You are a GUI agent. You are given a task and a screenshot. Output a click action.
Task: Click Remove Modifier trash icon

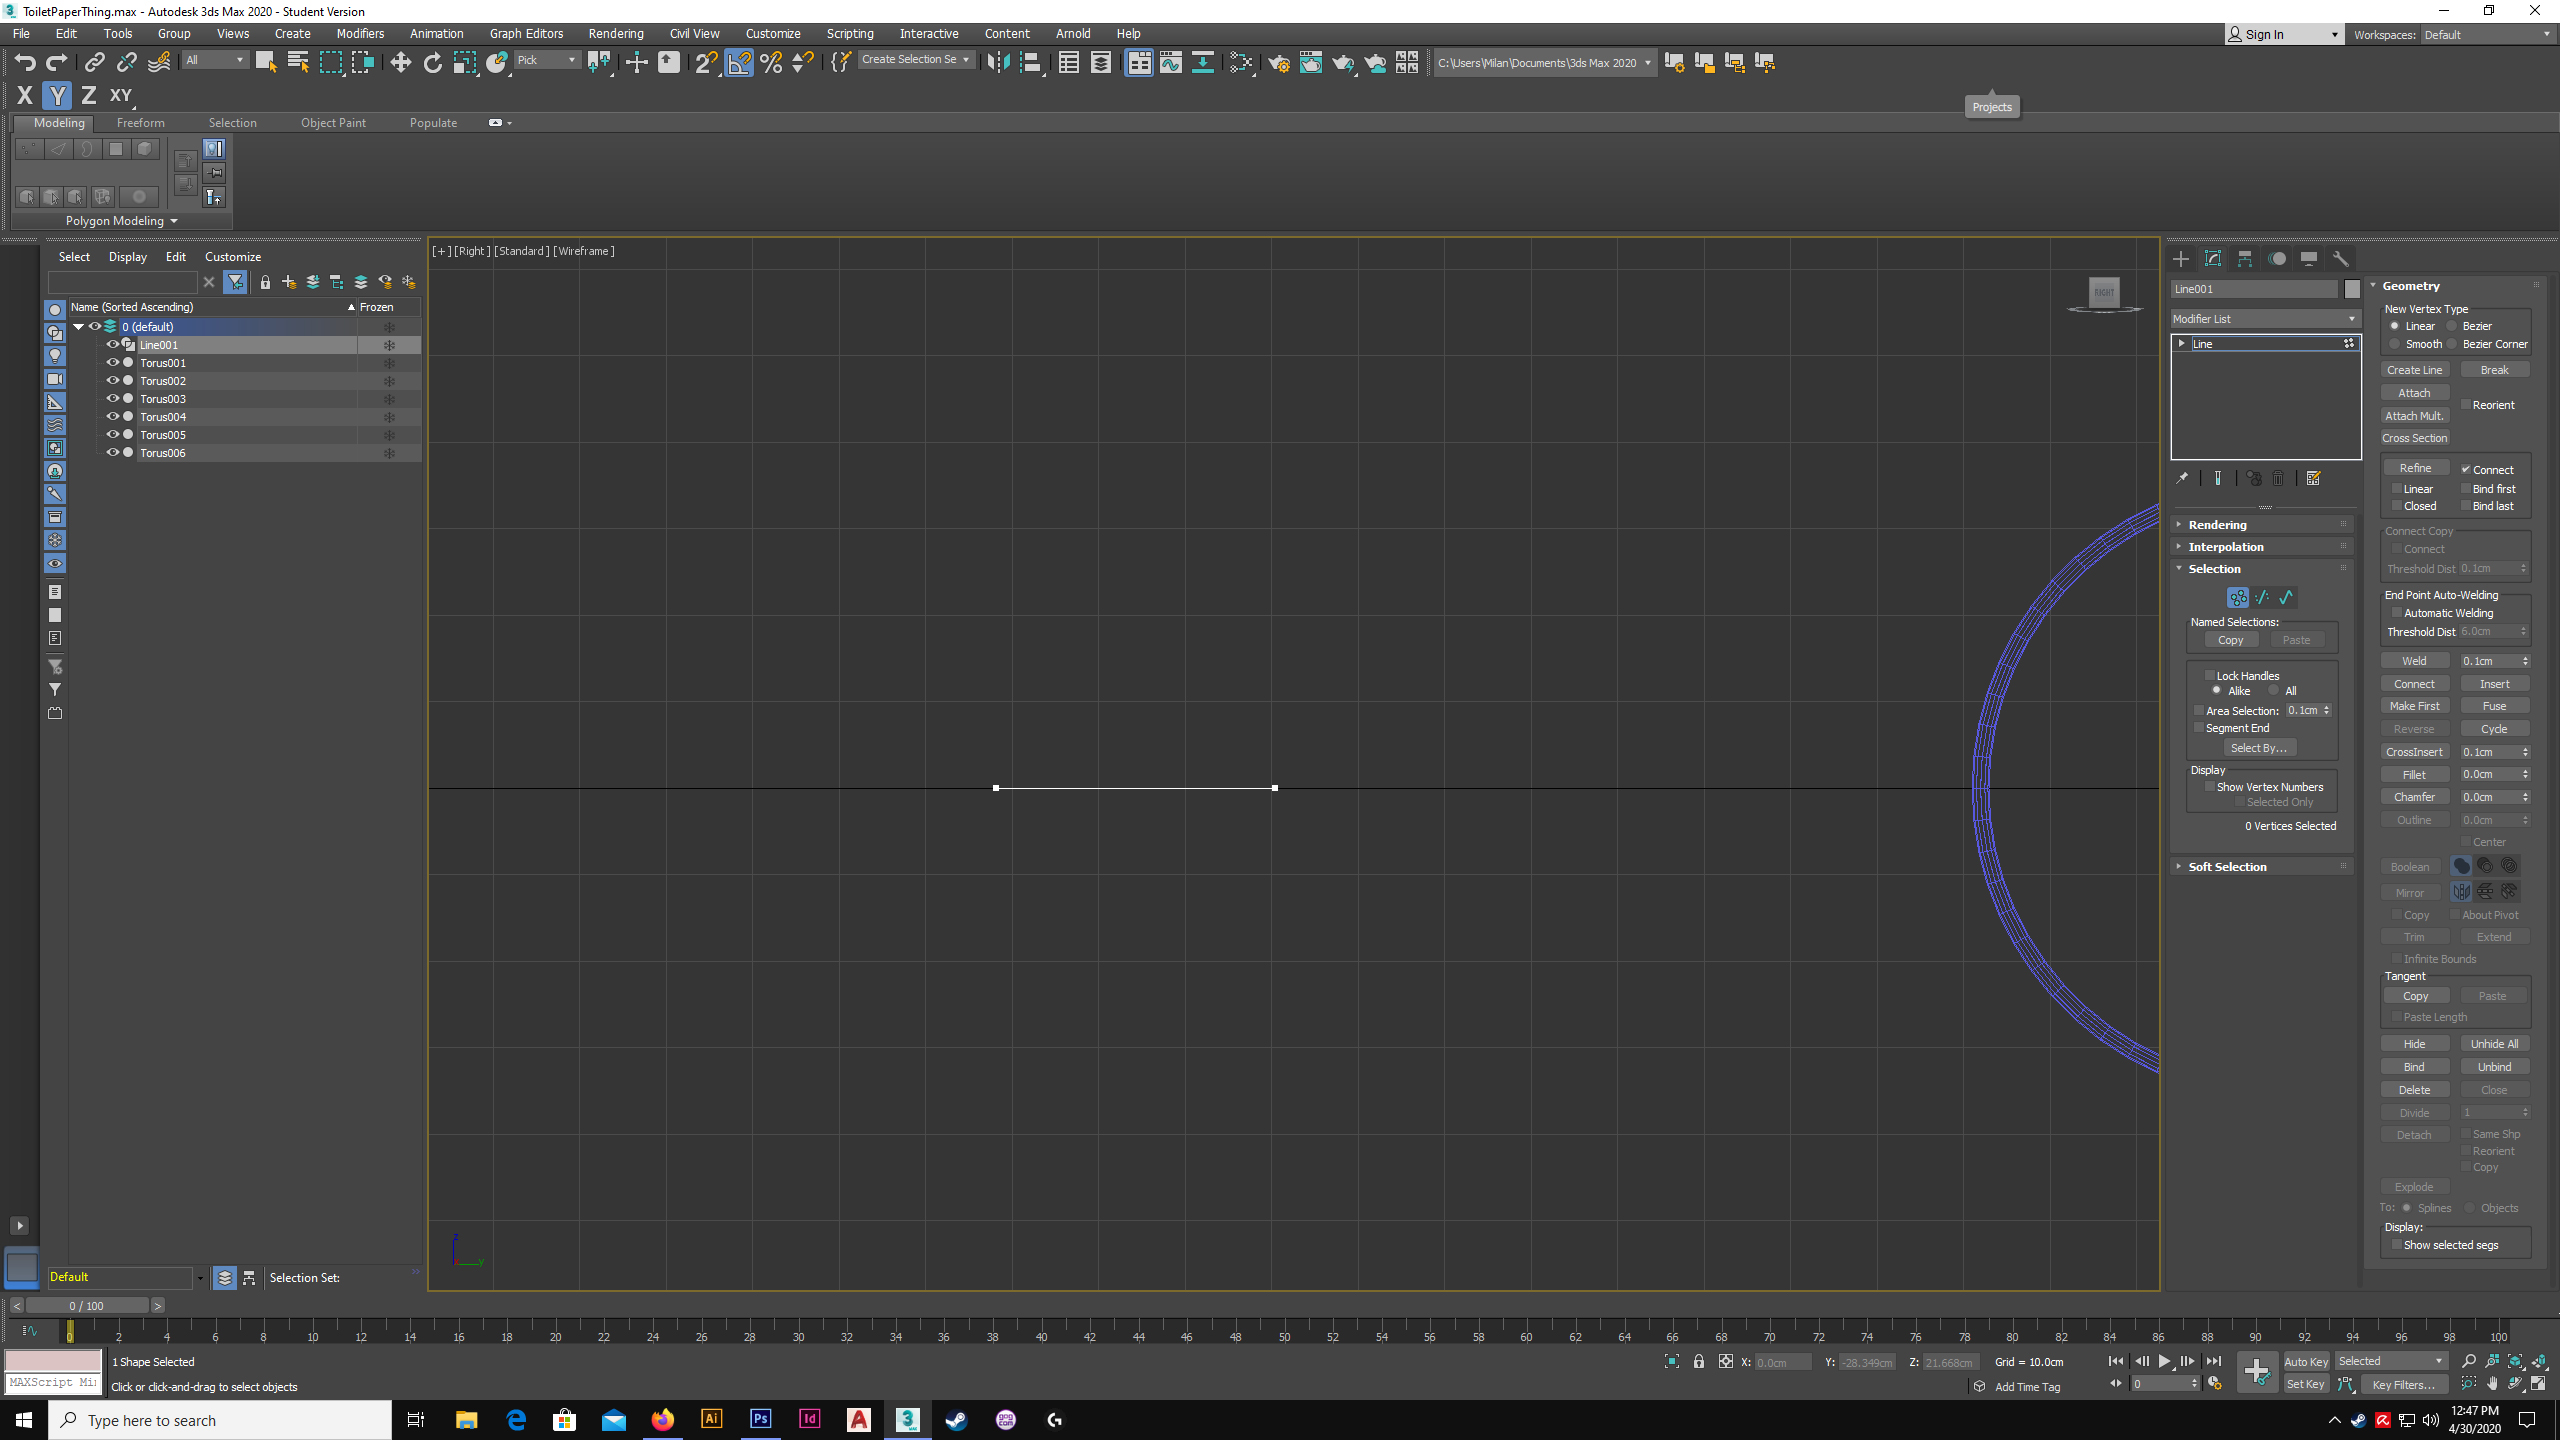2278,478
